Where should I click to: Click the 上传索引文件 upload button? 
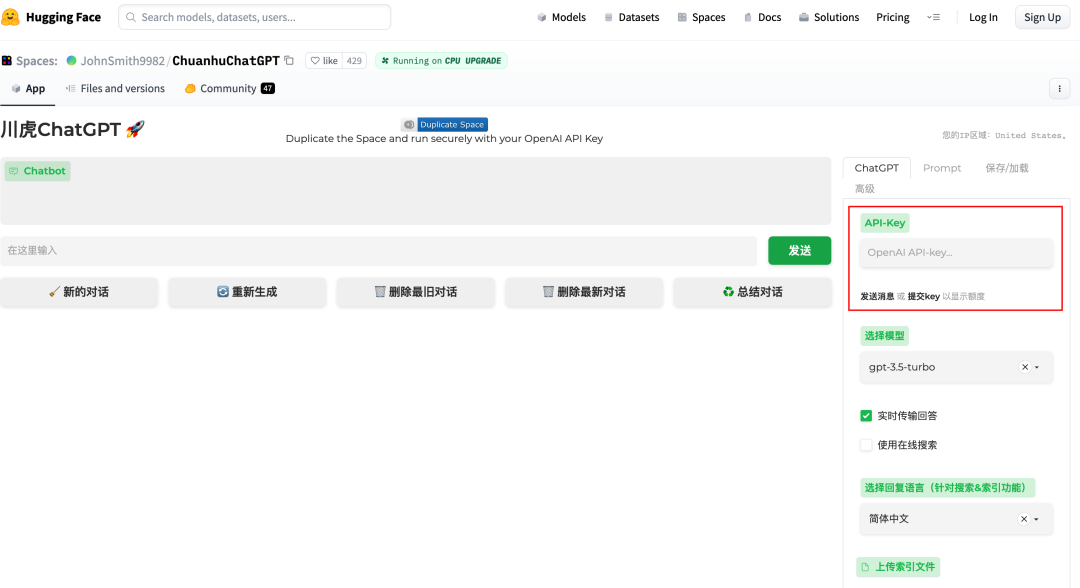tap(898, 567)
